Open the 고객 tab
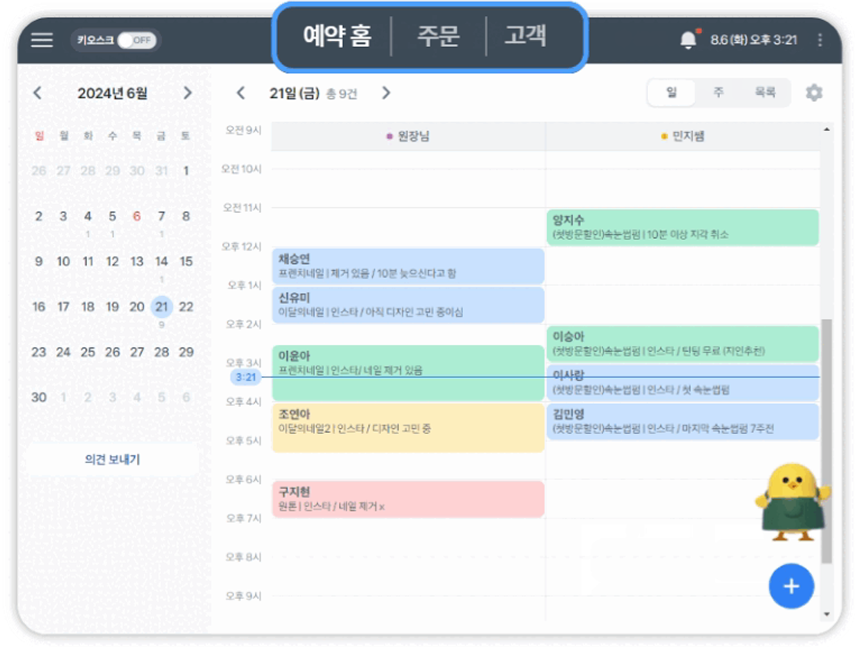Screen dimensions: 855x647 tap(525, 37)
